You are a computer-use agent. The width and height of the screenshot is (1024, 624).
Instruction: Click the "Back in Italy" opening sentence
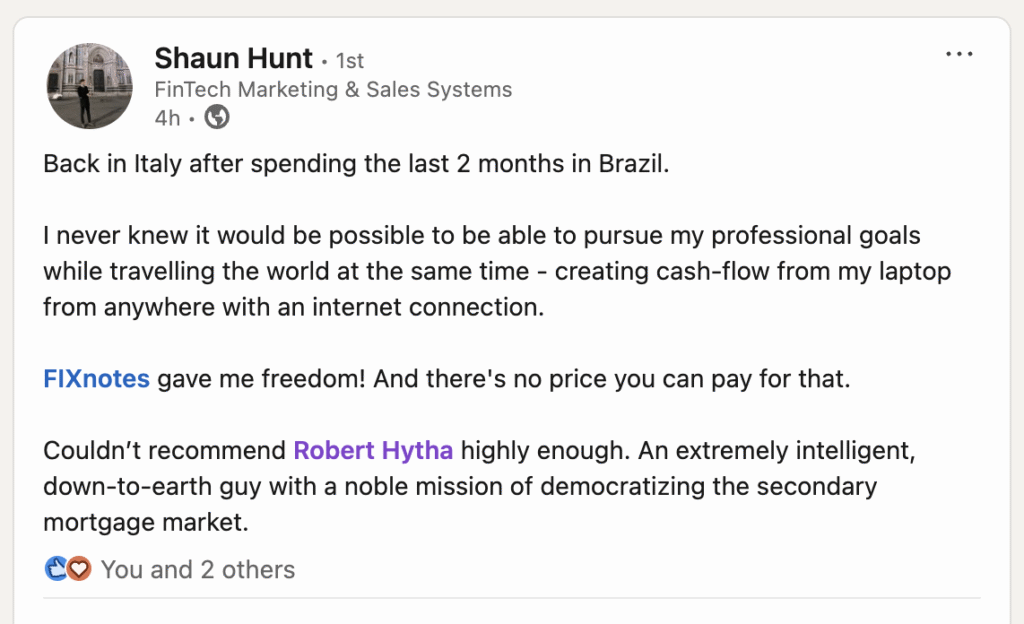click(355, 164)
